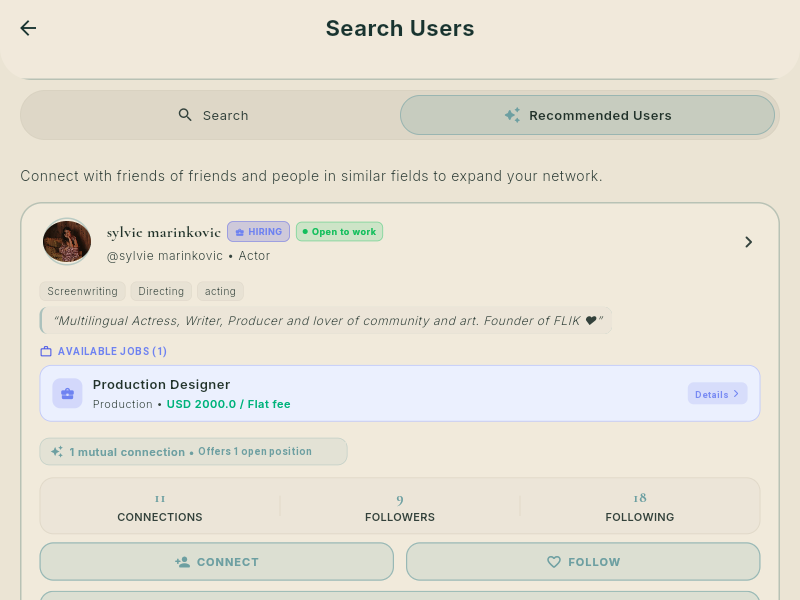The image size is (800, 600).
Task: Click the Production Designer job icon
Action: [x=67, y=393]
